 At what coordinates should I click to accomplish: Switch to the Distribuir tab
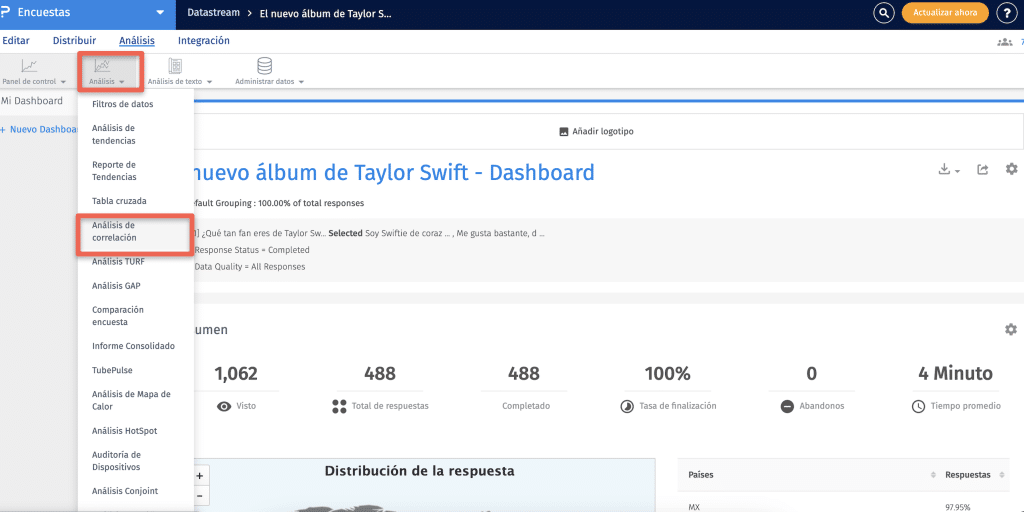pyautogui.click(x=74, y=41)
